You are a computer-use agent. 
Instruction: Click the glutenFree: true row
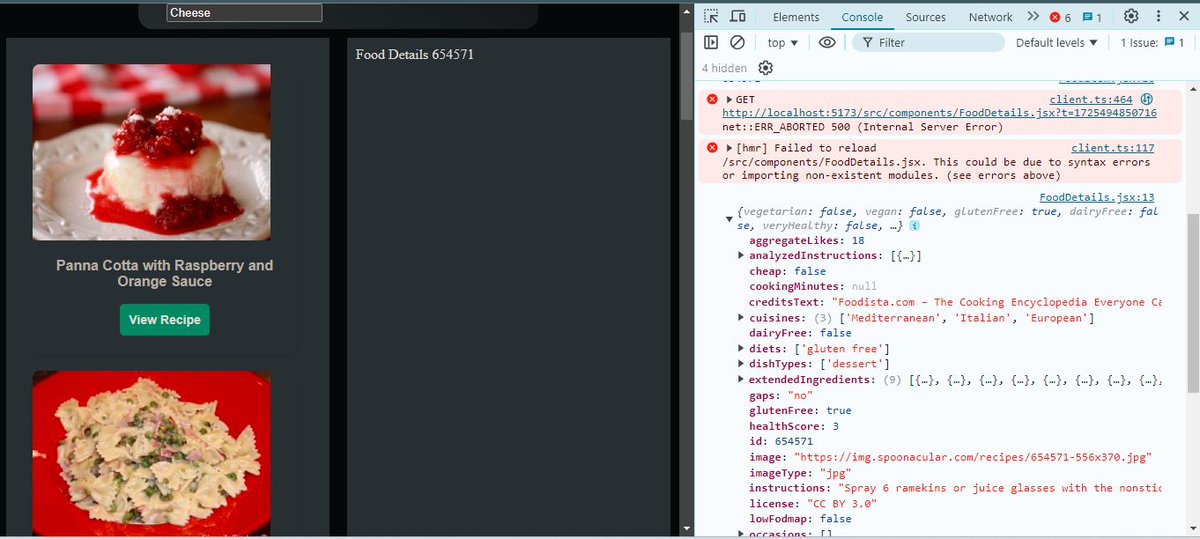tap(800, 410)
